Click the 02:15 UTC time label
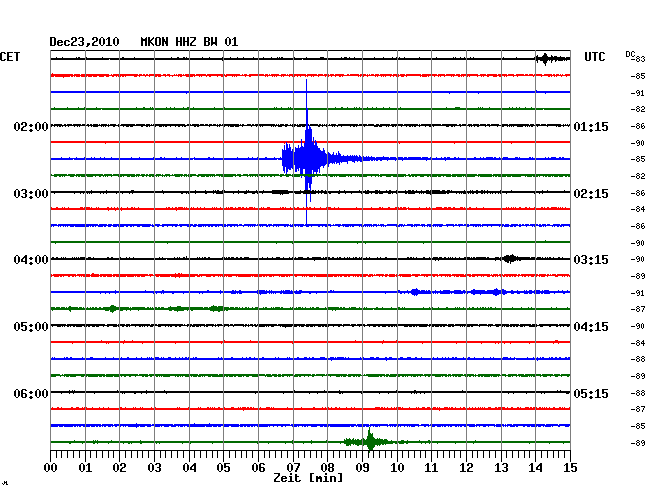The image size is (650, 494). click(x=591, y=194)
